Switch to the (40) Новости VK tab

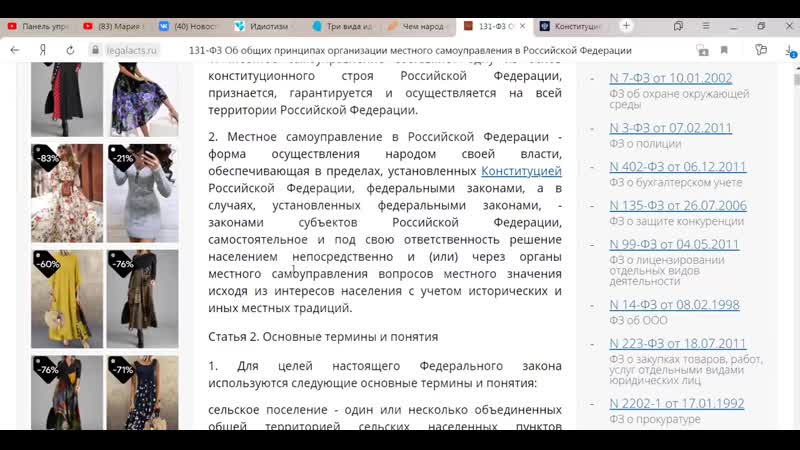(190, 27)
